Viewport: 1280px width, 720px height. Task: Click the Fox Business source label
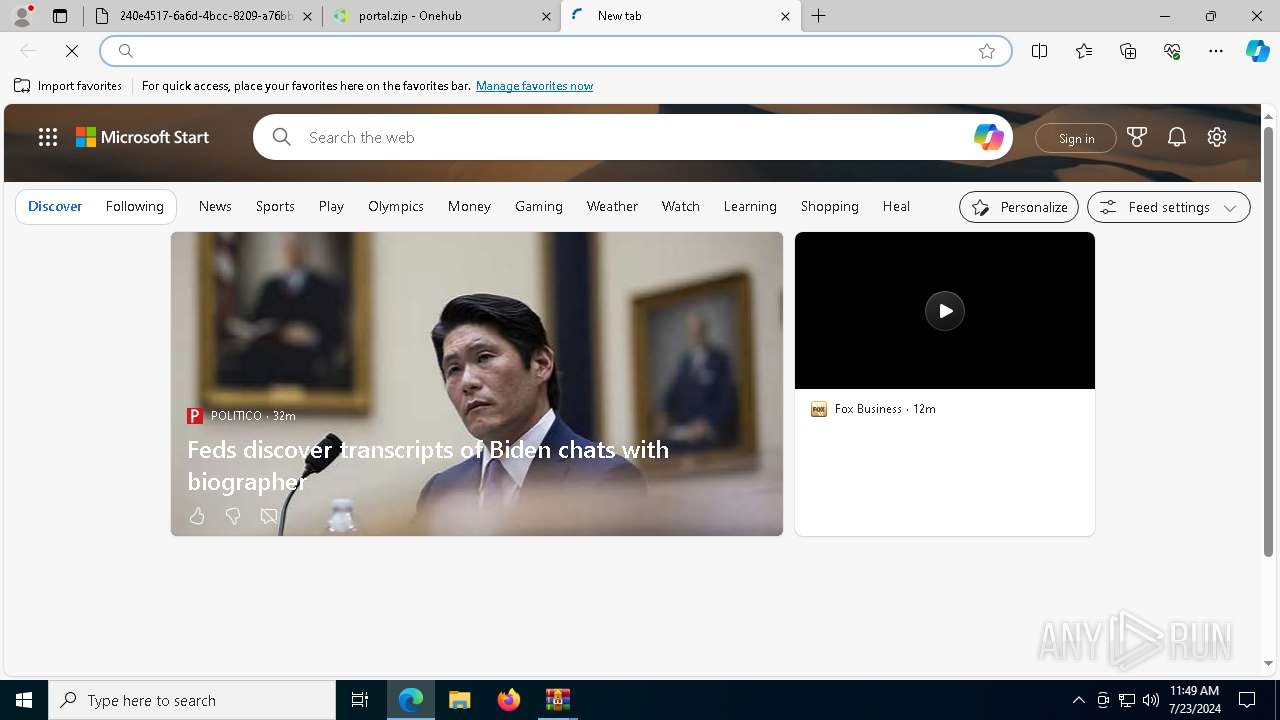873,409
